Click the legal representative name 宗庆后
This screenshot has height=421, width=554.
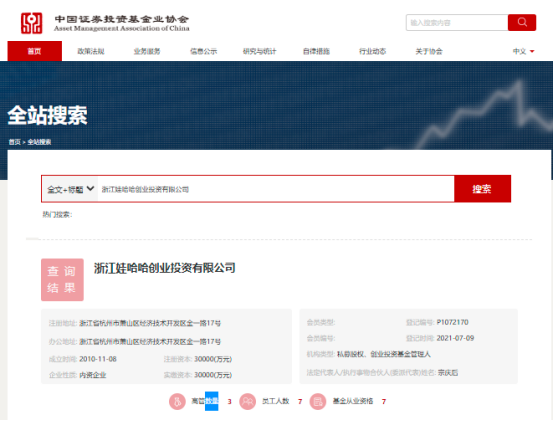coord(448,373)
